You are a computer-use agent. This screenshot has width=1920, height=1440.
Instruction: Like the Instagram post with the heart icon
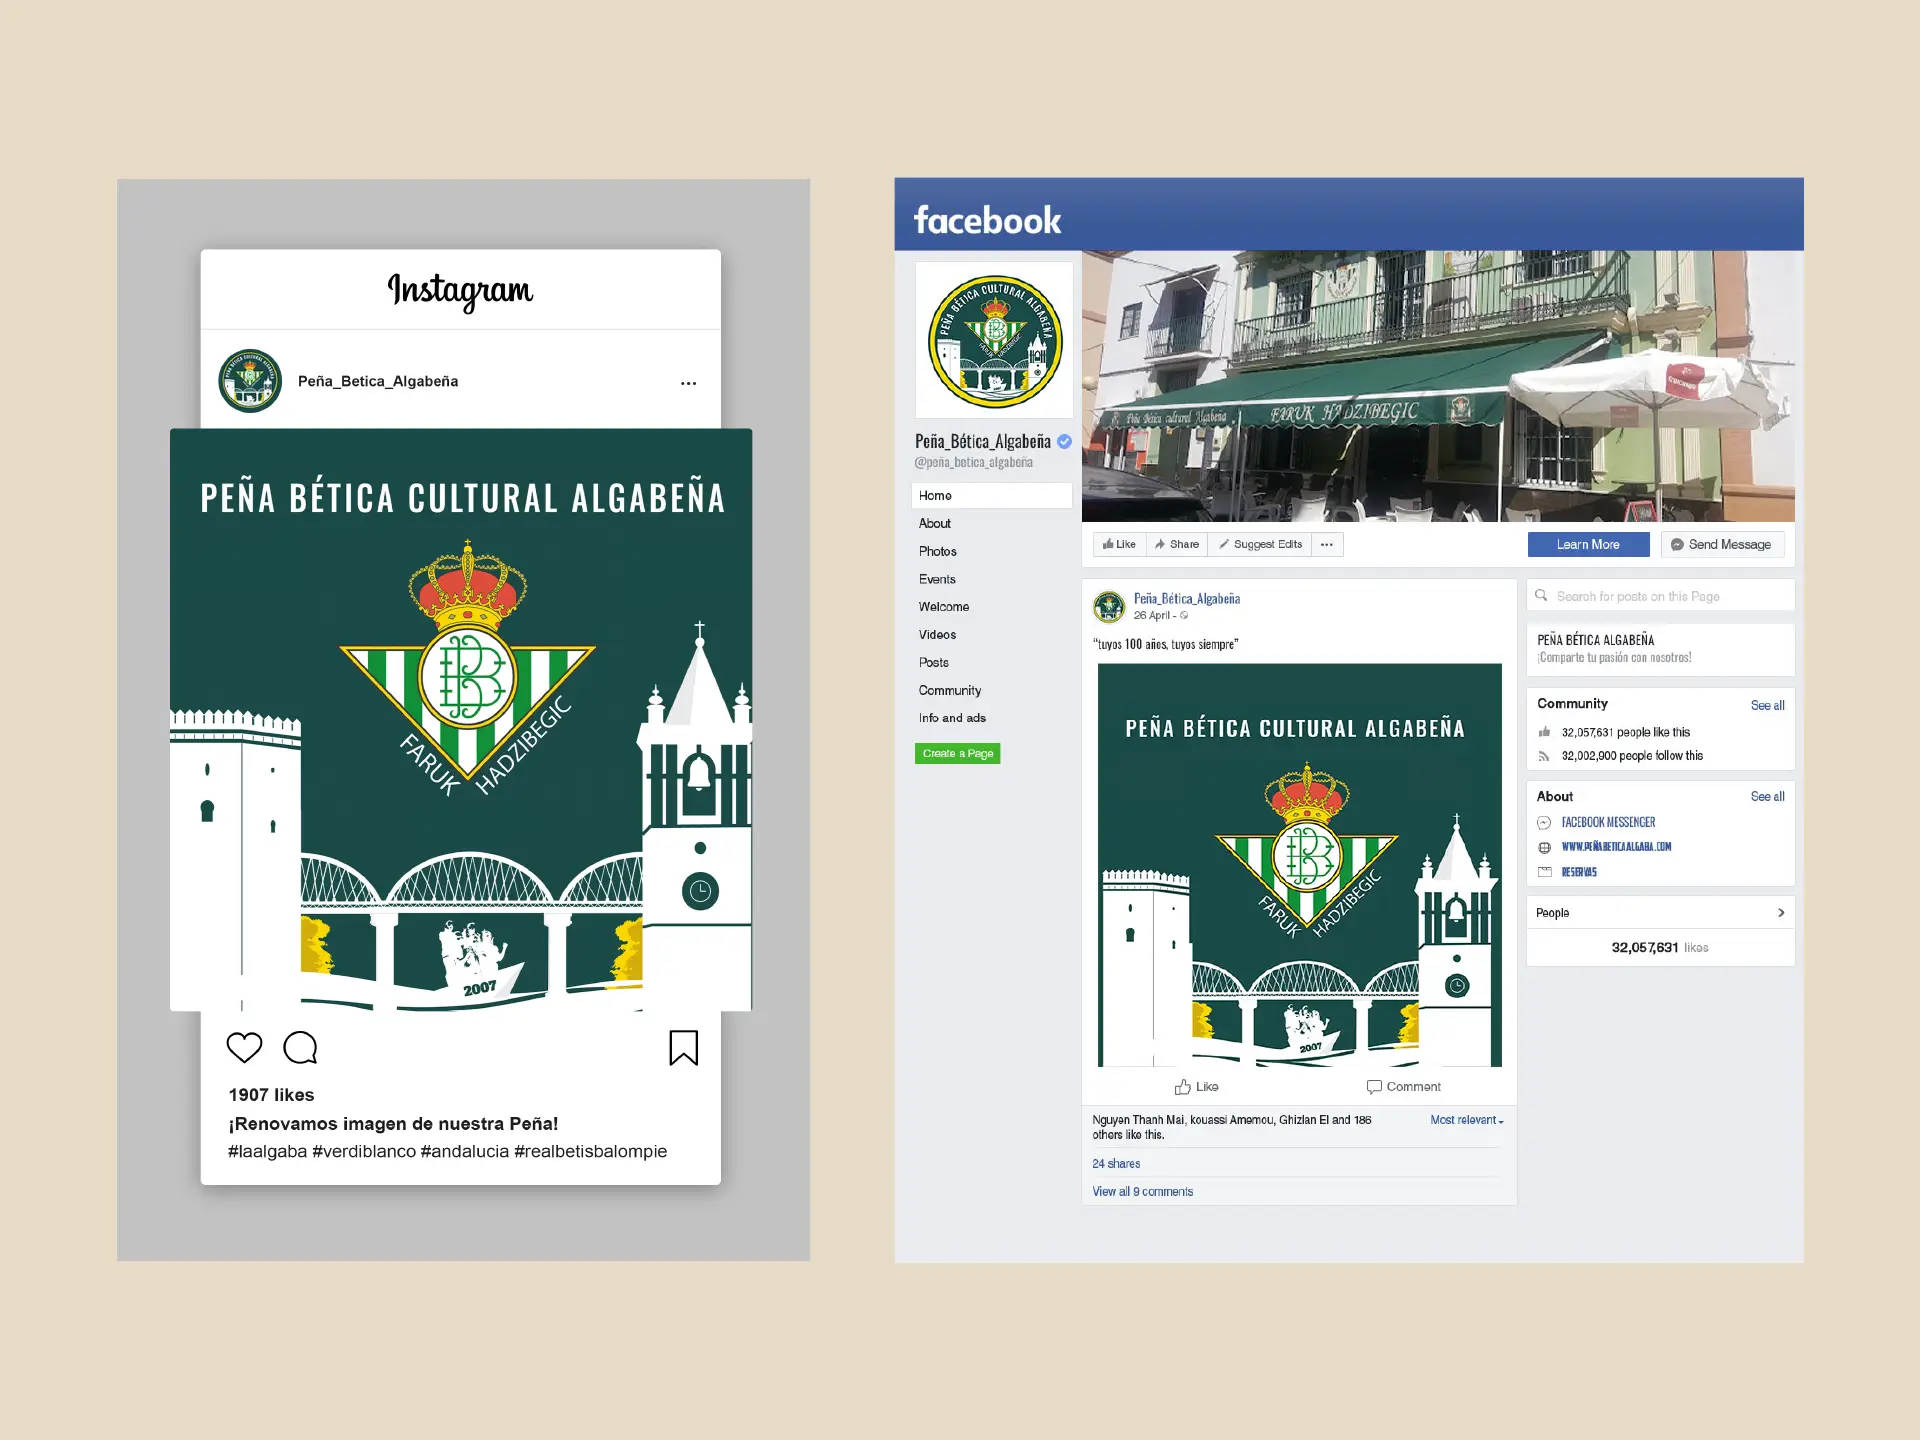click(x=244, y=1047)
